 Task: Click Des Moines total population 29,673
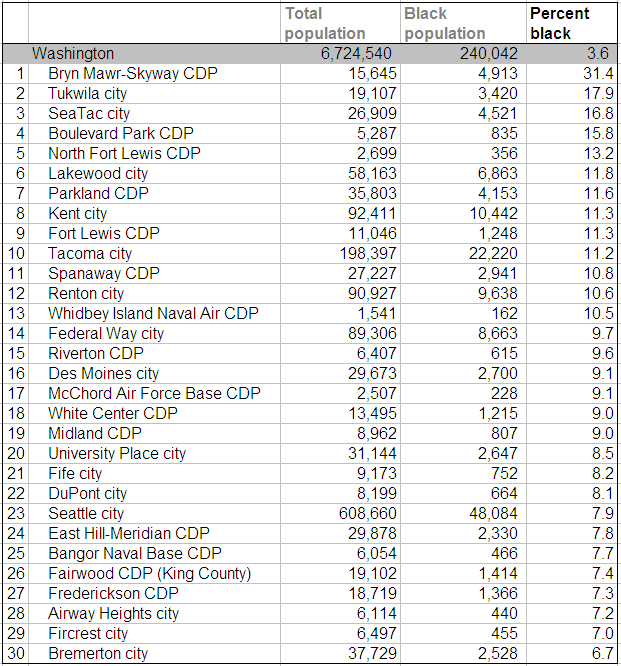(372, 373)
